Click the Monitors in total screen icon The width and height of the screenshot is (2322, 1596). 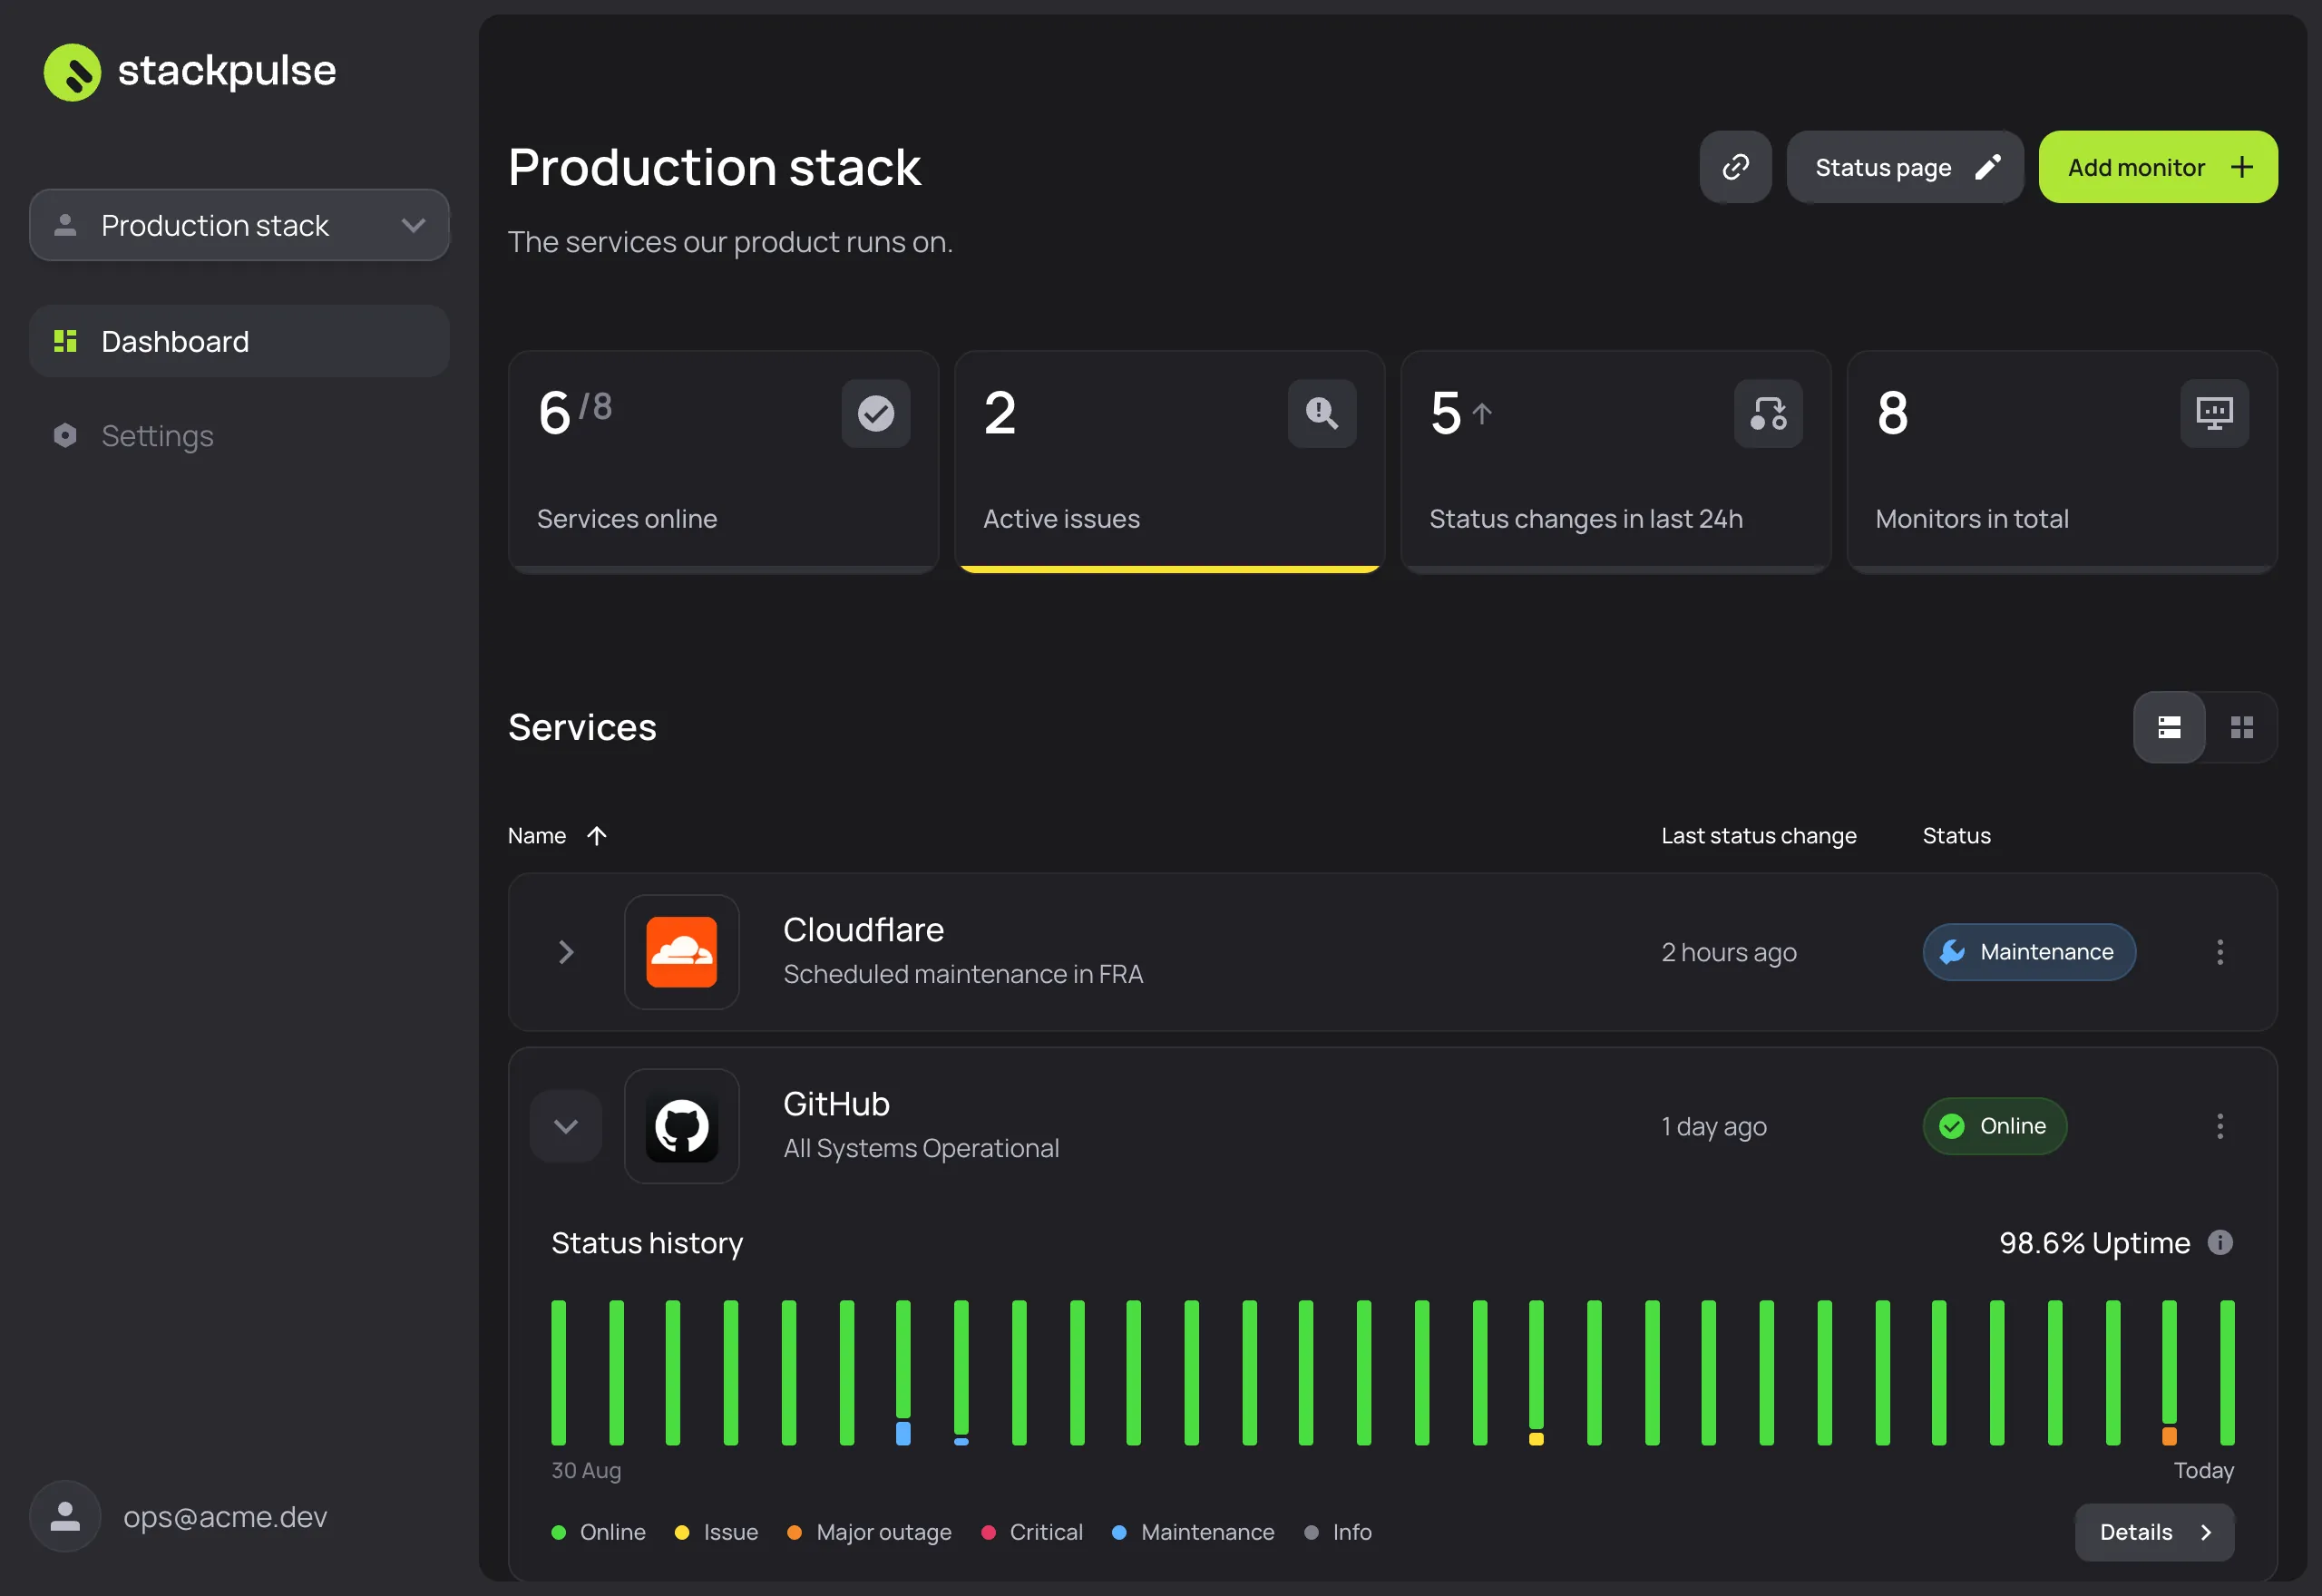click(x=2213, y=413)
